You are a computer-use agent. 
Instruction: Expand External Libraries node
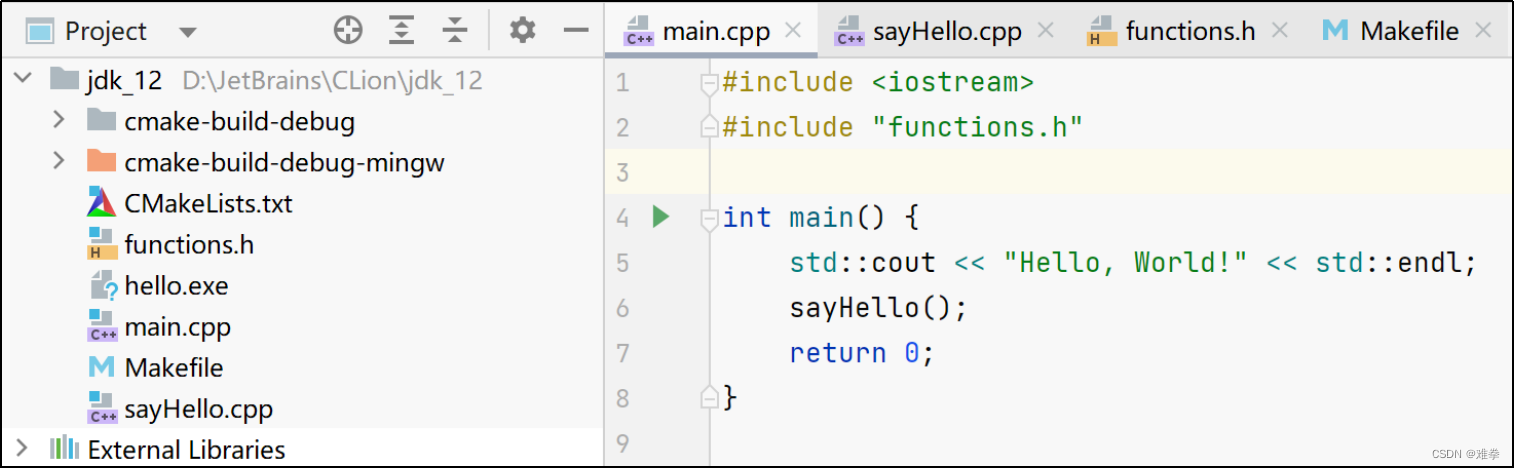pos(23,448)
